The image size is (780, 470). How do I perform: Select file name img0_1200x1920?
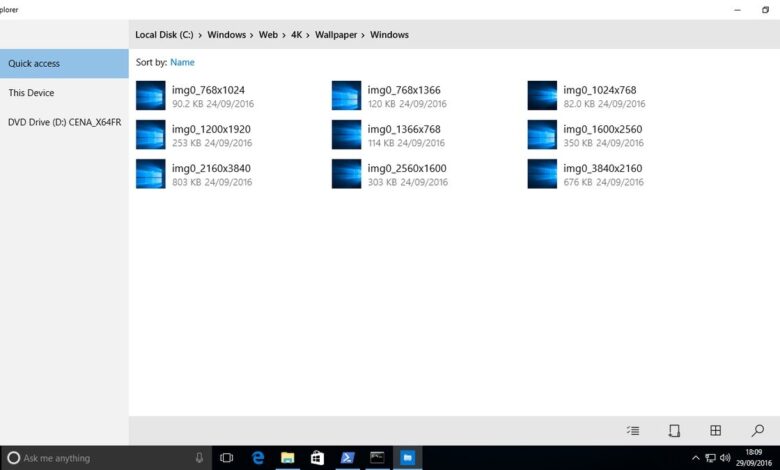click(211, 129)
